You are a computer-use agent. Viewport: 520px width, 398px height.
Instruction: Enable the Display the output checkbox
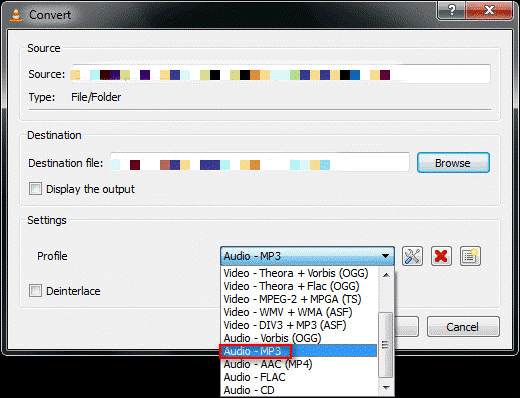click(35, 189)
